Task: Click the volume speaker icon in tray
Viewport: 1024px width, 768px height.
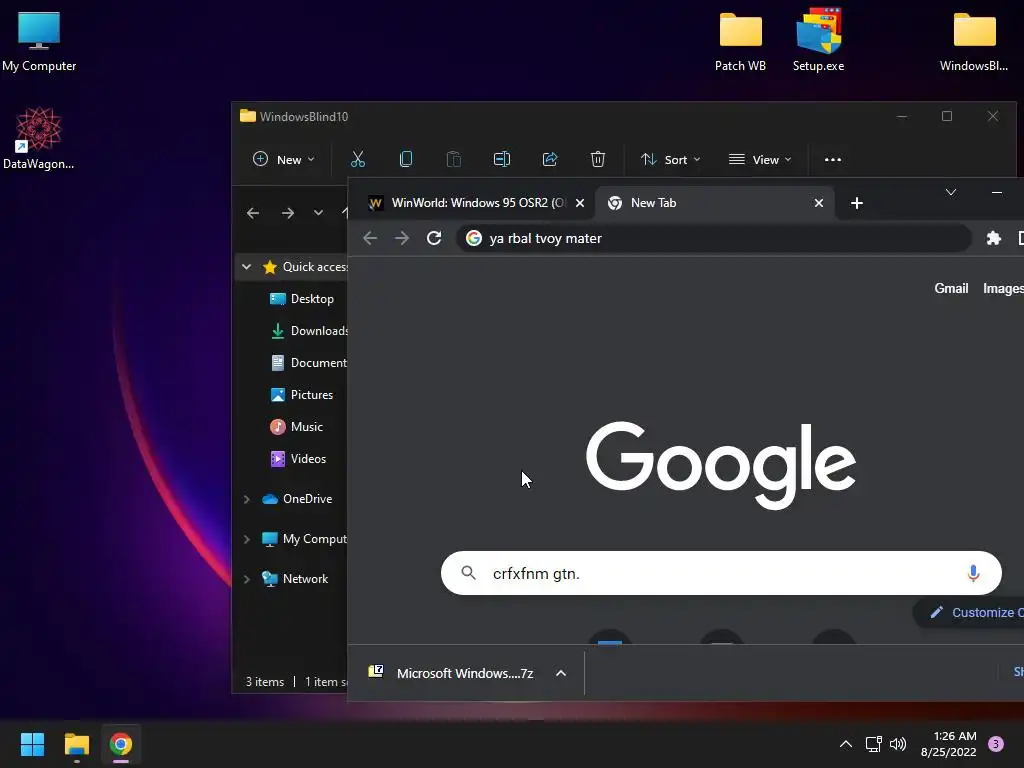Action: point(898,743)
